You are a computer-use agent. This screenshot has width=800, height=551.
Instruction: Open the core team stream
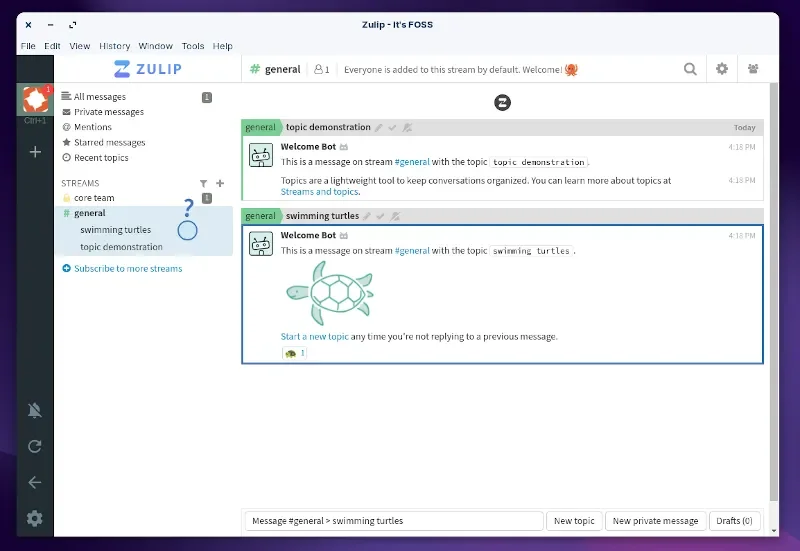[x=94, y=198]
